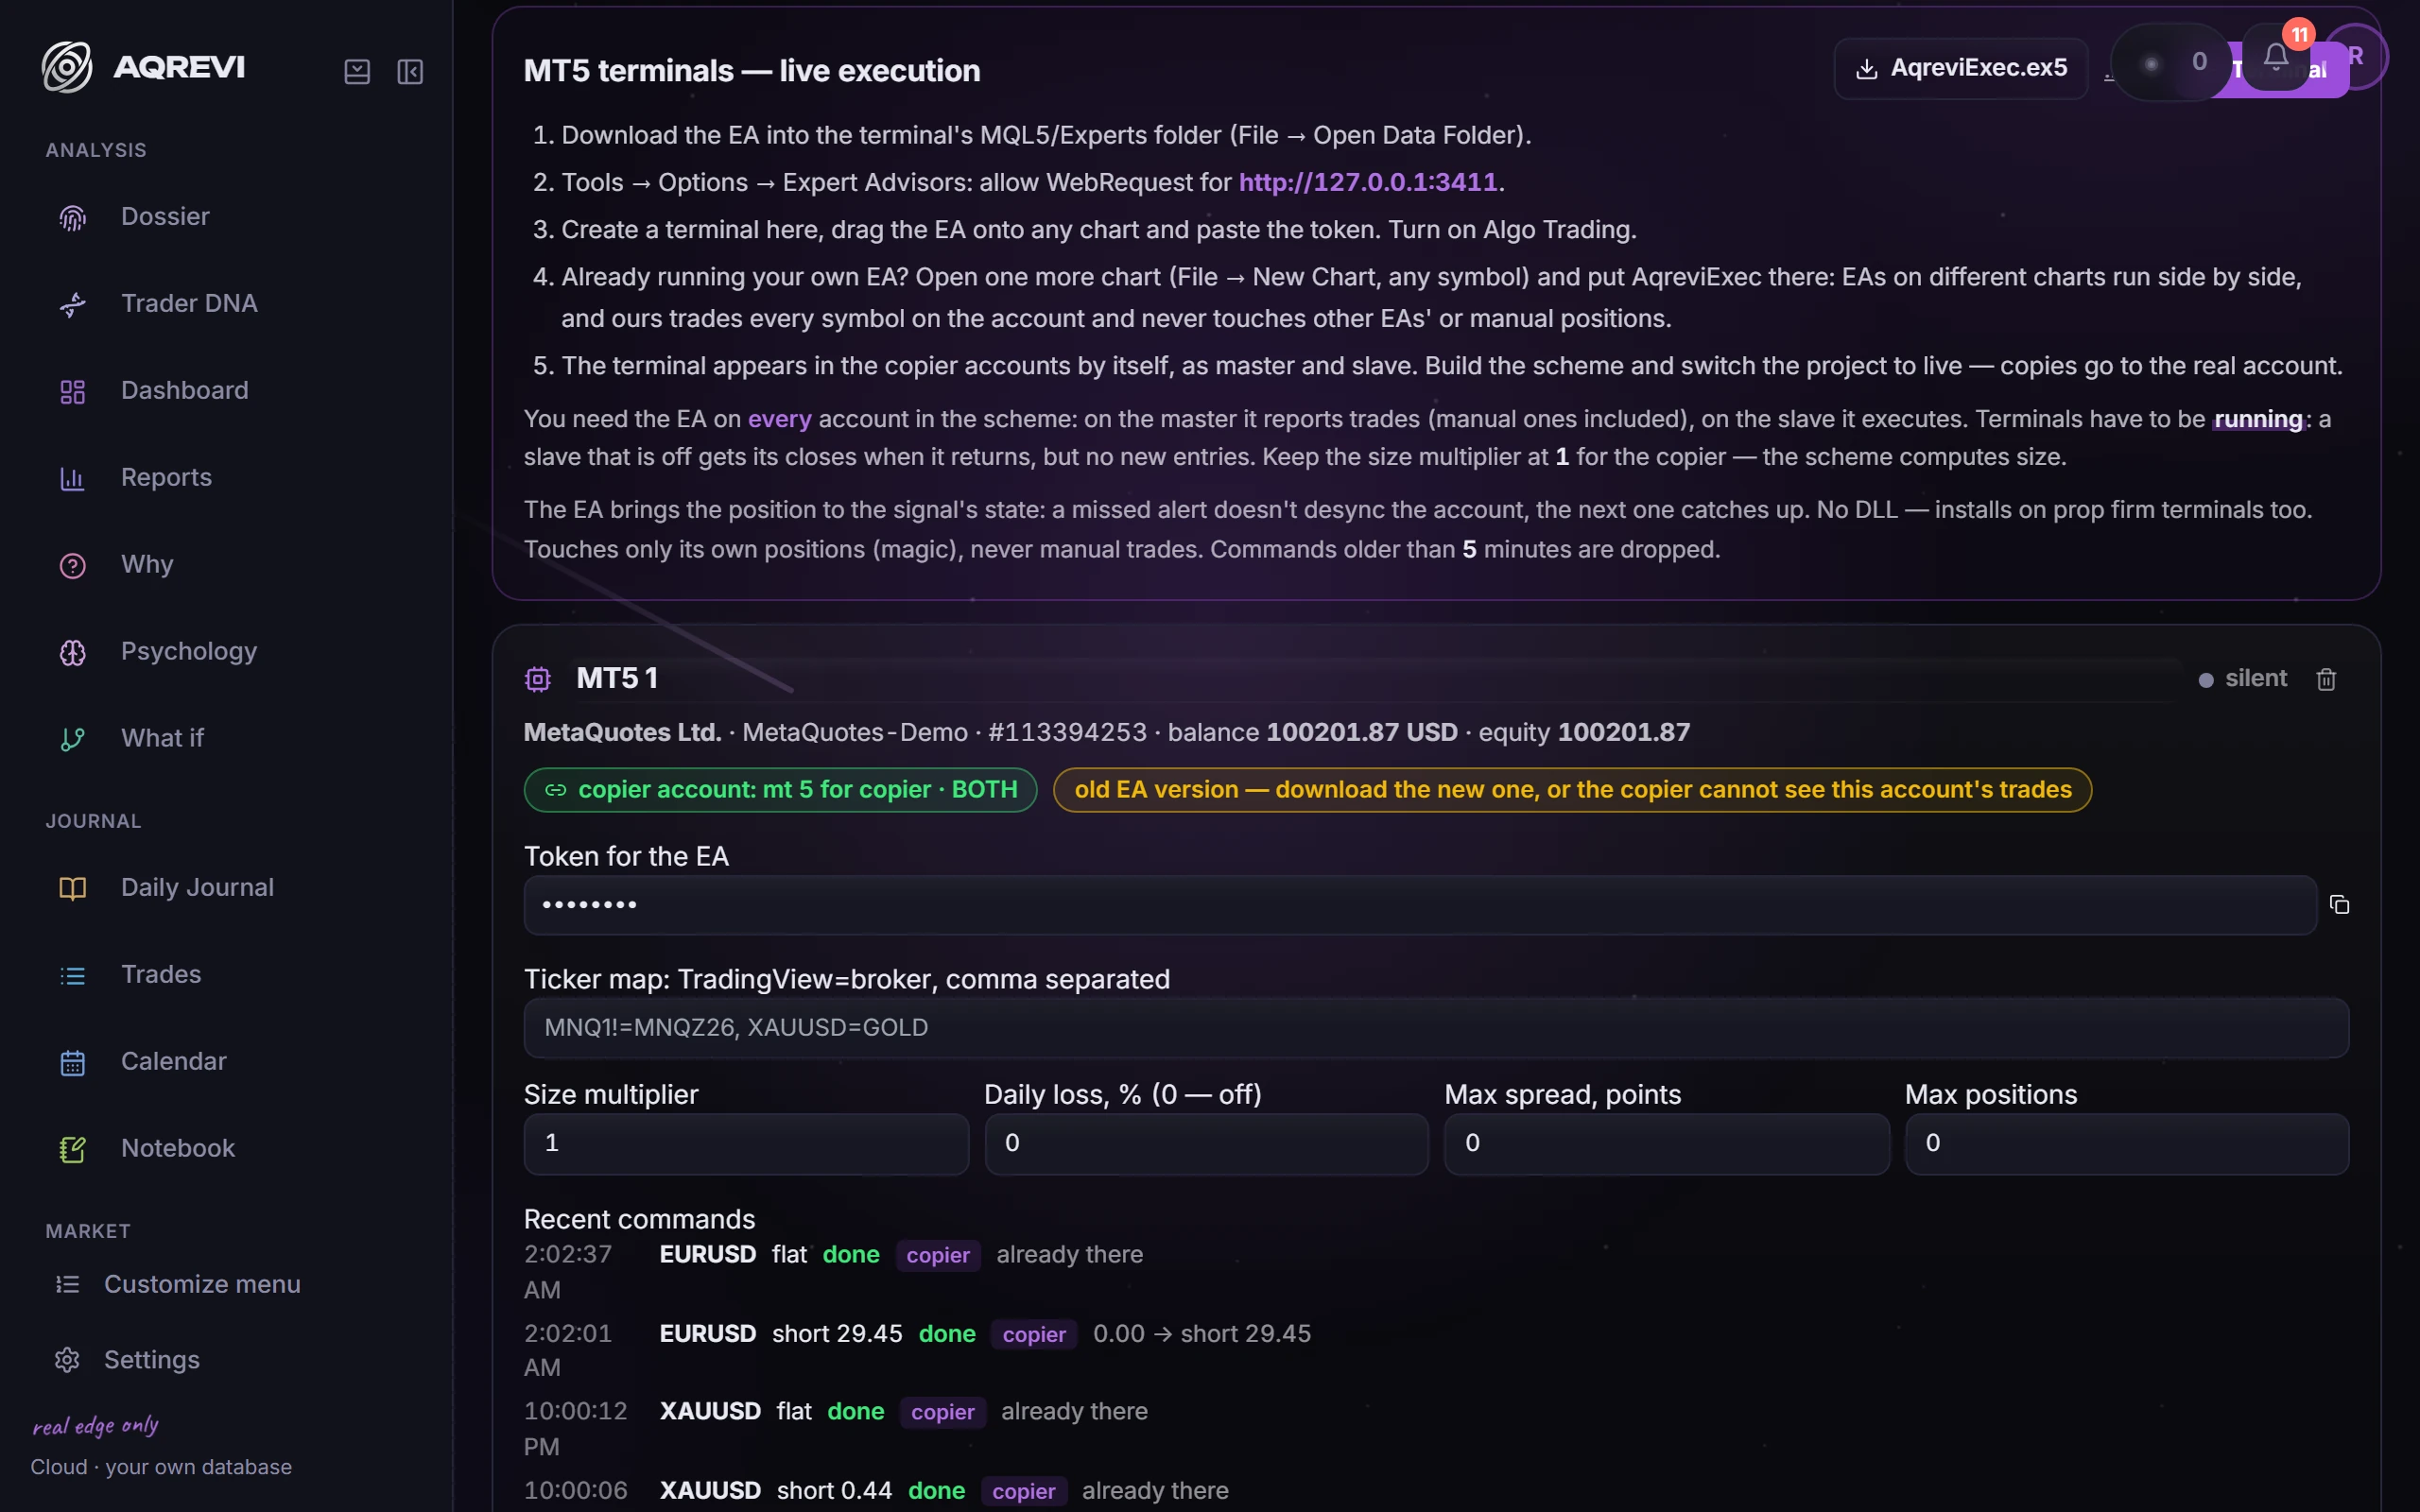
Task: Click the "real edge only" tagline
Action: (x=96, y=1425)
